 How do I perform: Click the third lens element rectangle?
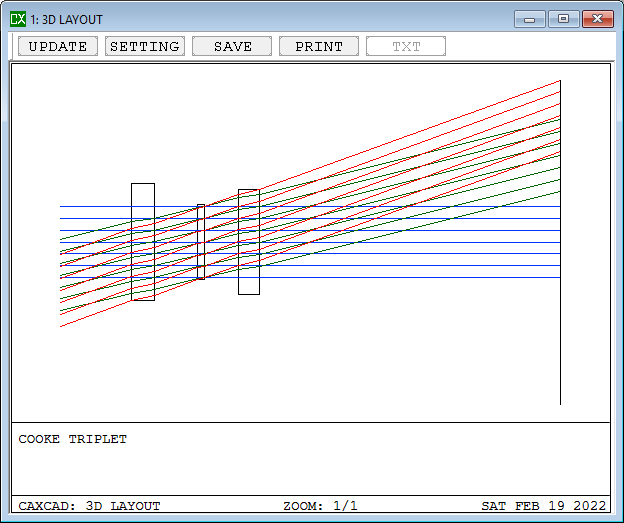249,242
